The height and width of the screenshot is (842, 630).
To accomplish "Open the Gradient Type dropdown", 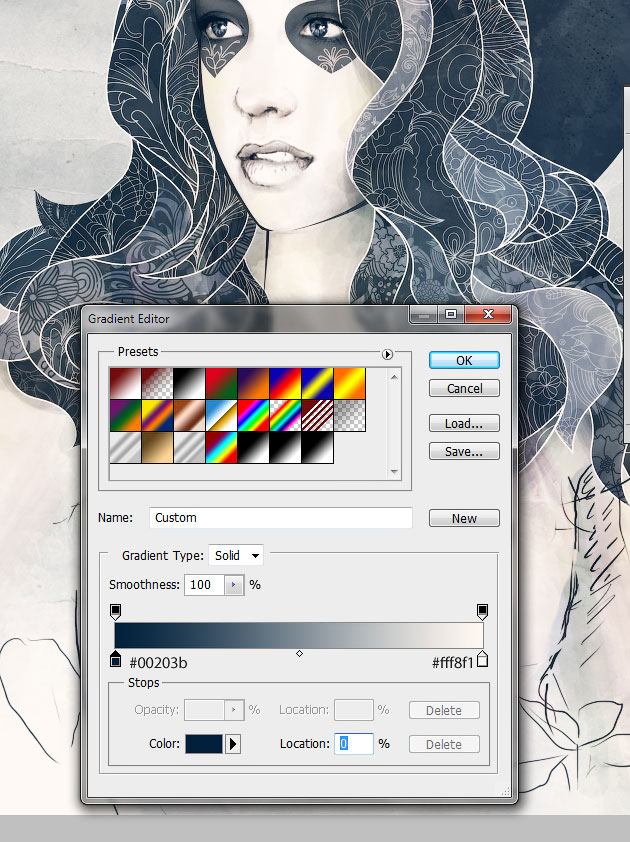I will pyautogui.click(x=236, y=555).
